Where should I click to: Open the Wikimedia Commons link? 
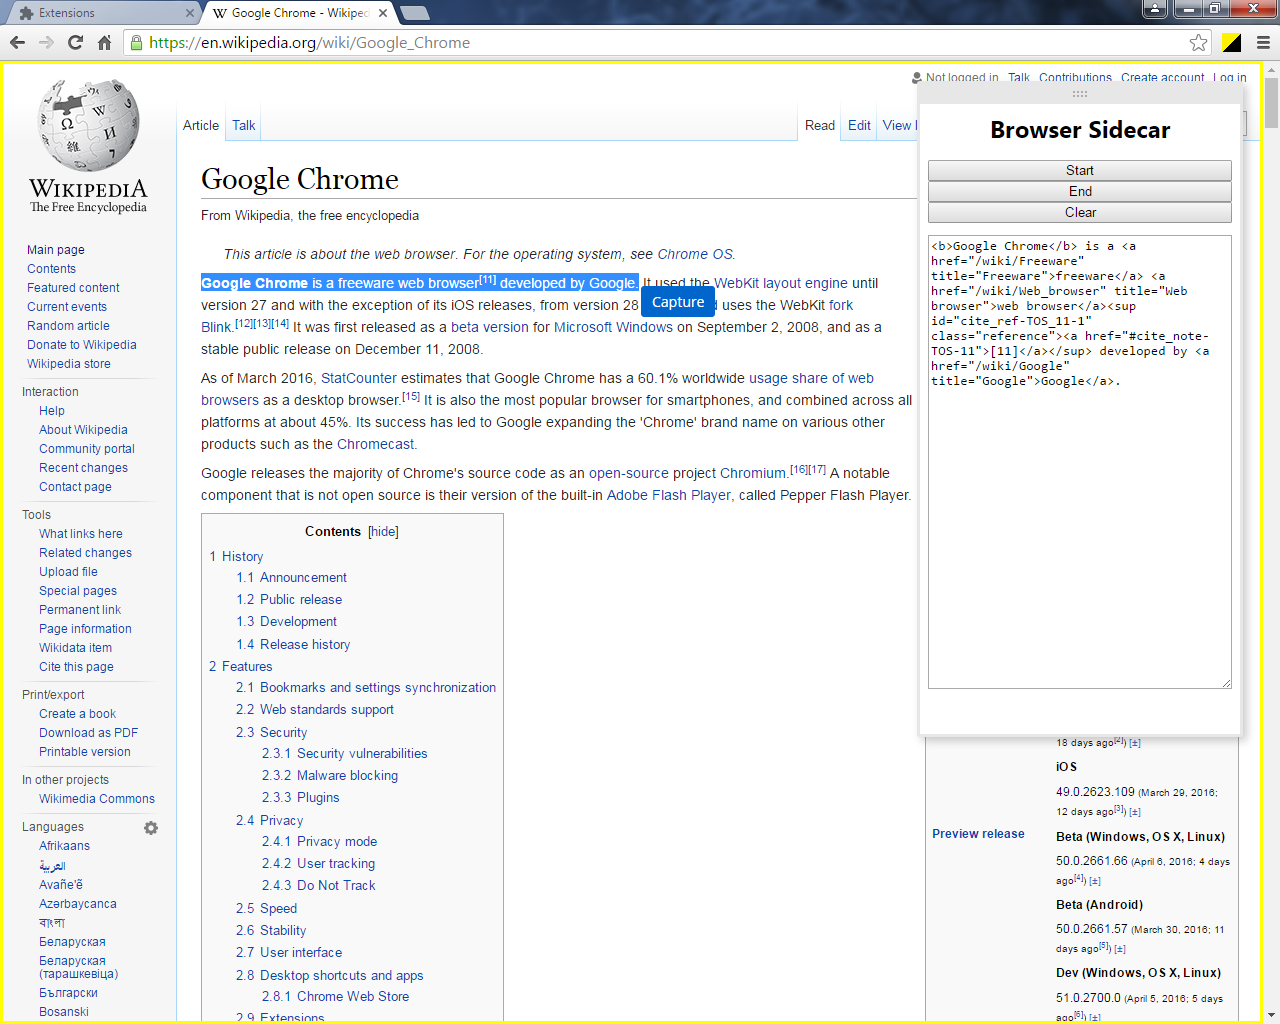pyautogui.click(x=97, y=799)
